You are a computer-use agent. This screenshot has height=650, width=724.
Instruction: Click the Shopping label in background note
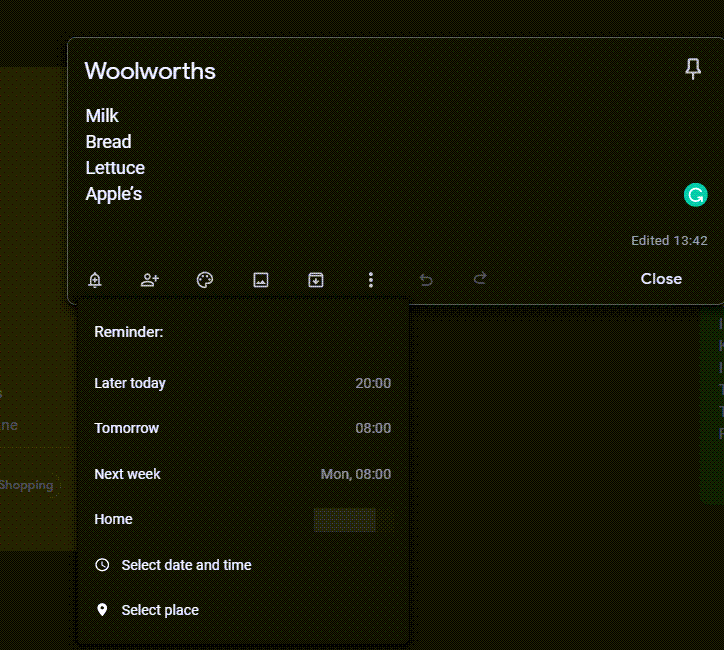(x=26, y=485)
